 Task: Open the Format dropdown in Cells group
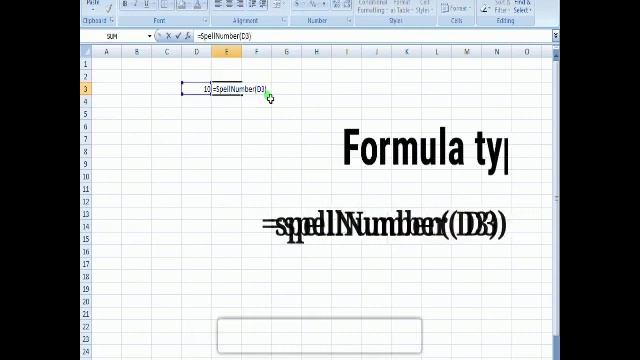456,8
